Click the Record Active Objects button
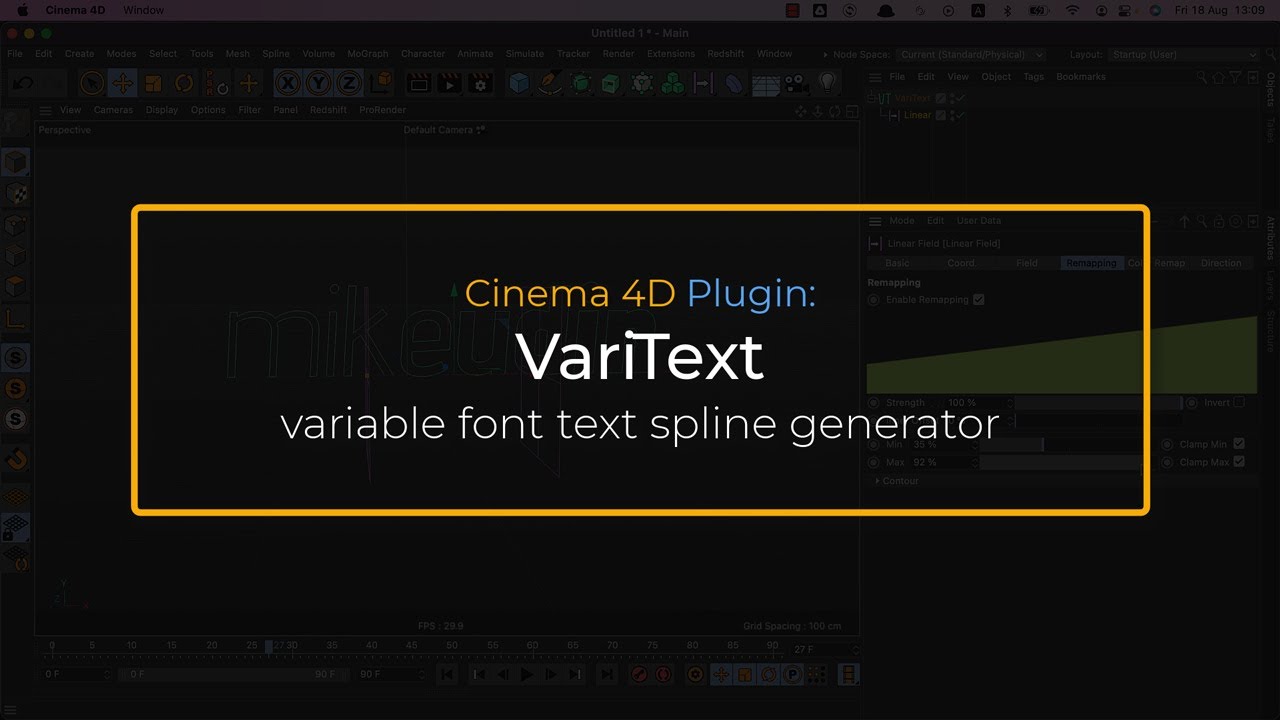1280x720 pixels. 639,675
